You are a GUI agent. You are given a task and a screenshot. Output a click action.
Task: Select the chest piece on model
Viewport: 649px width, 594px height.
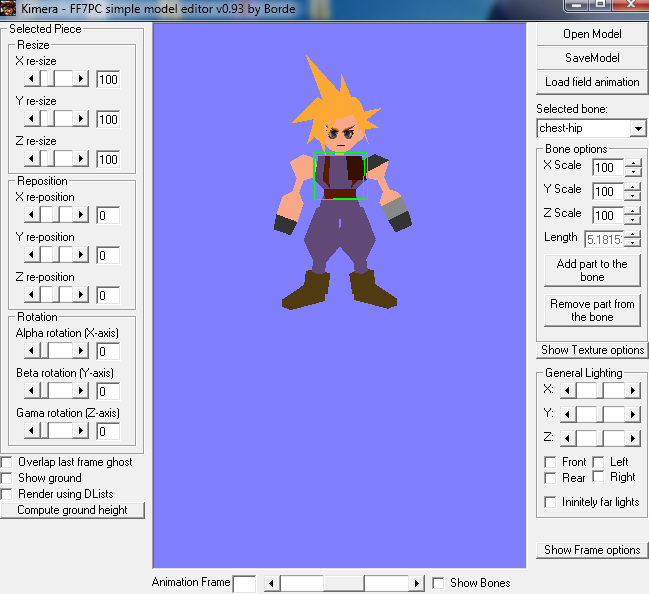[340, 176]
